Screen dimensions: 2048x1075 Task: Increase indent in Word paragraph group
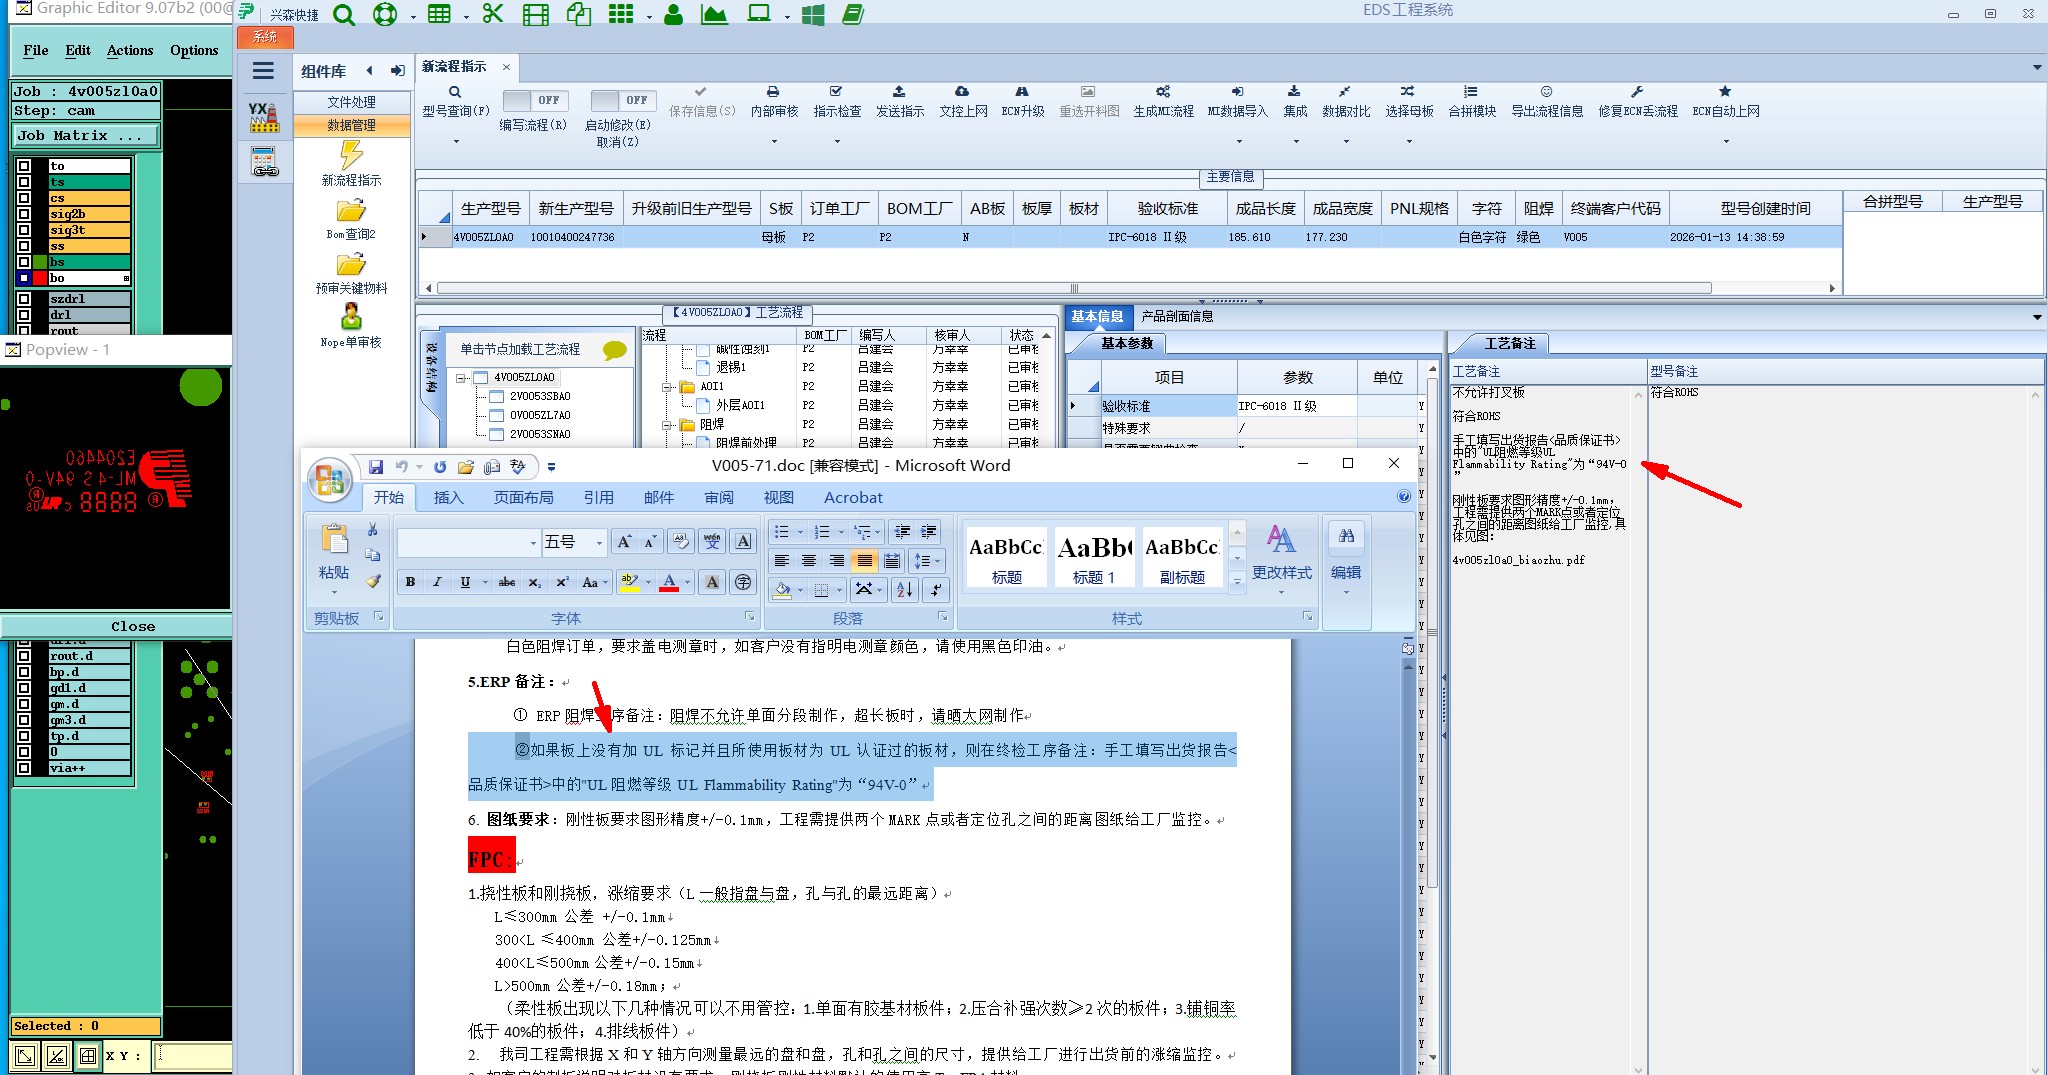pos(929,531)
